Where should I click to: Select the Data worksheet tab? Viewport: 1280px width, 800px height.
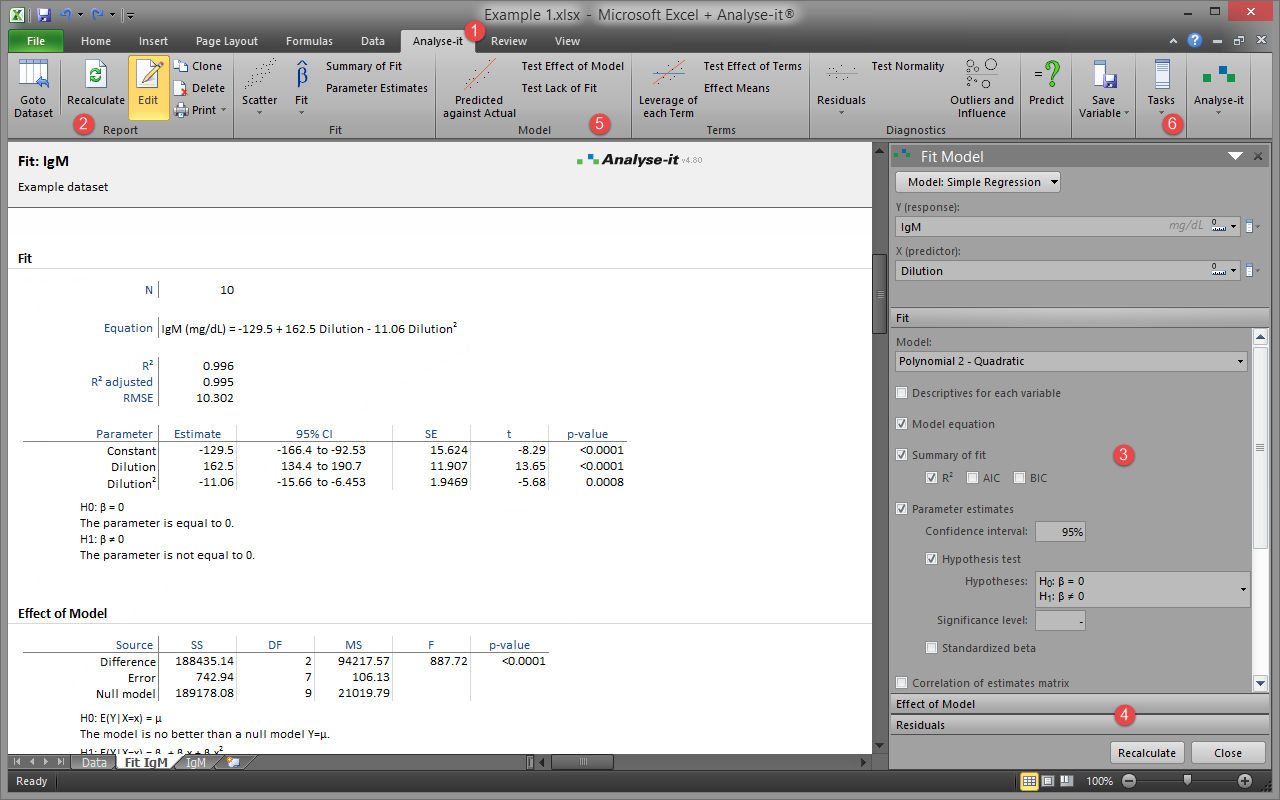pyautogui.click(x=94, y=762)
